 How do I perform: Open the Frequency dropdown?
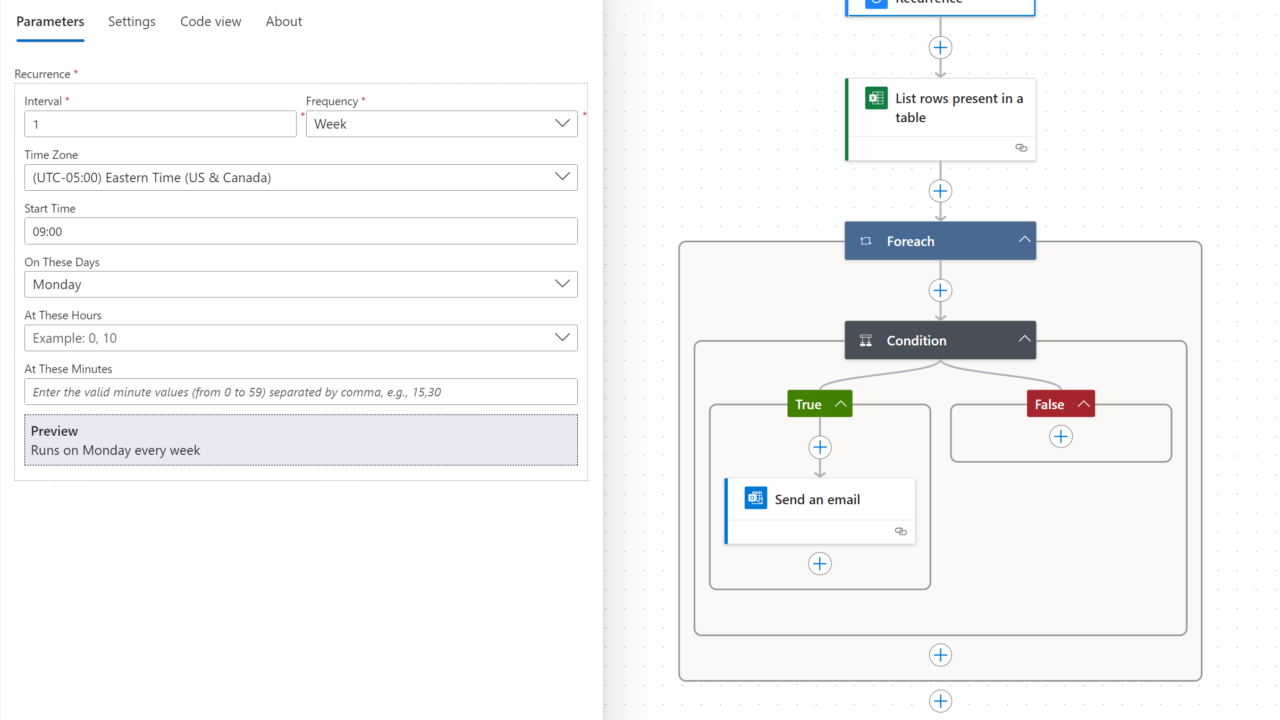442,124
